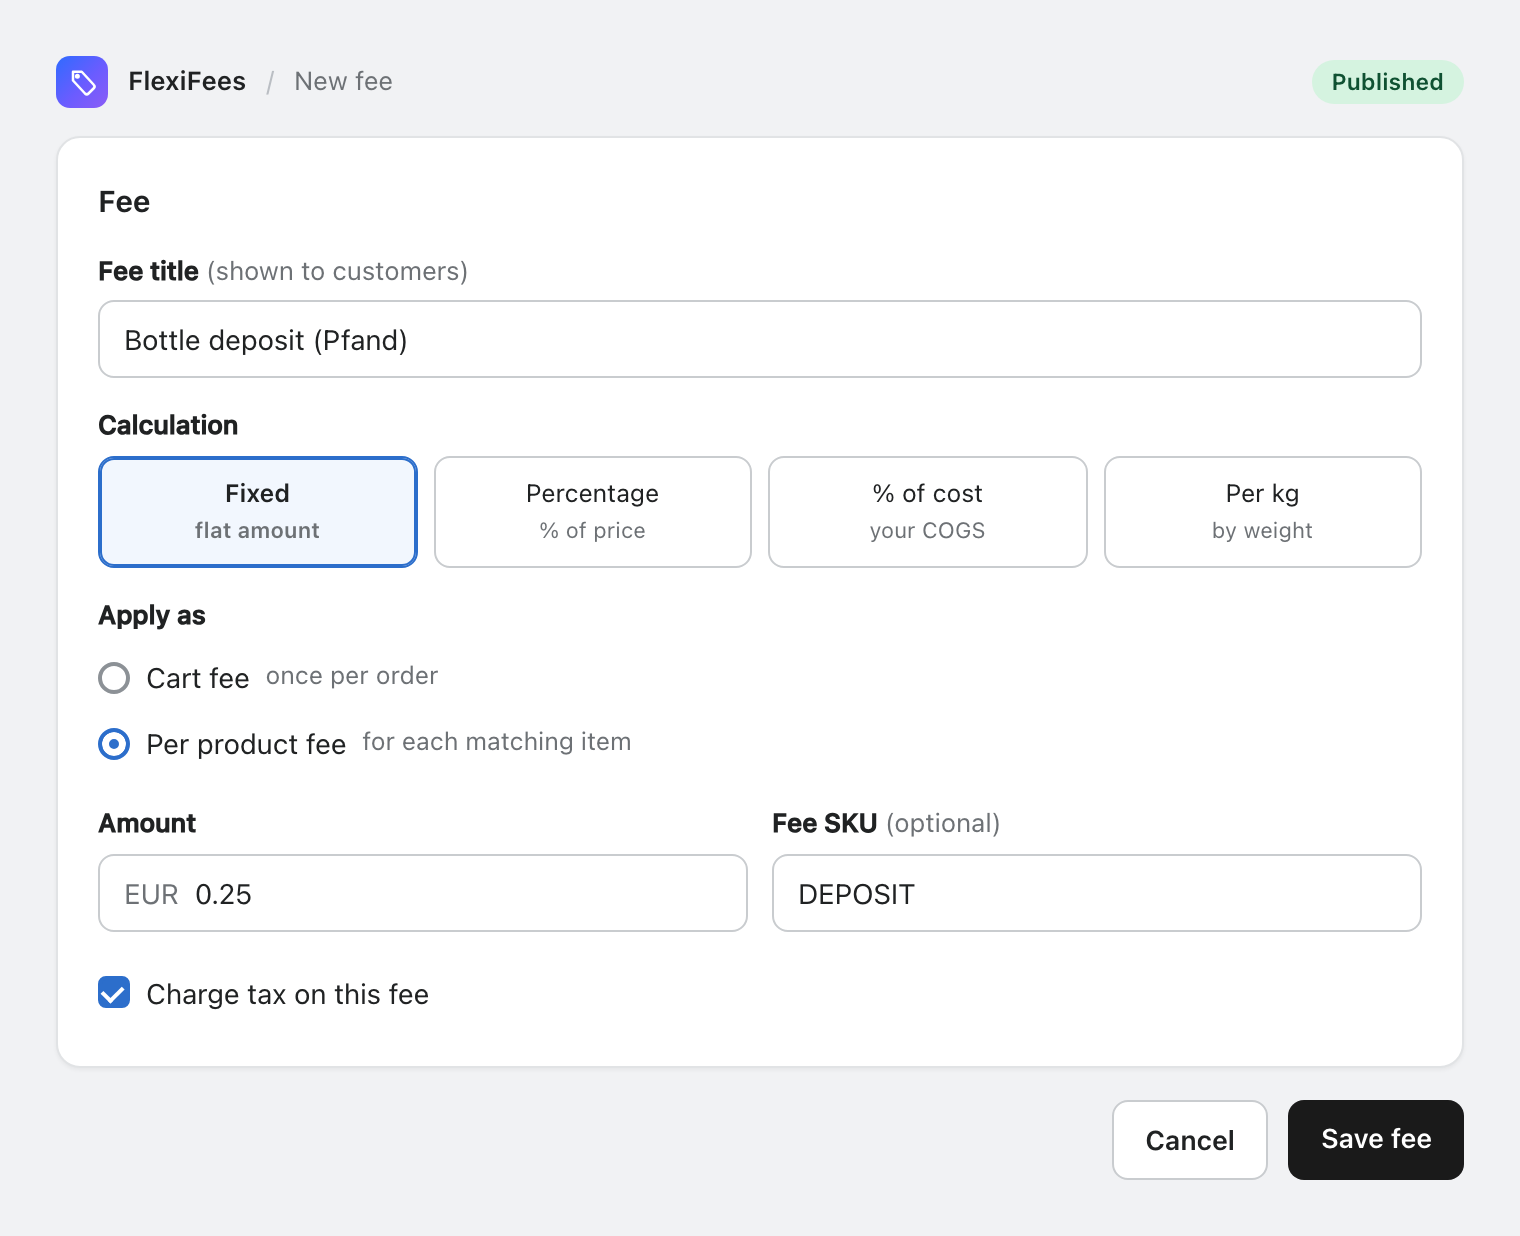Click the 'once per order' hint text

[x=352, y=676]
